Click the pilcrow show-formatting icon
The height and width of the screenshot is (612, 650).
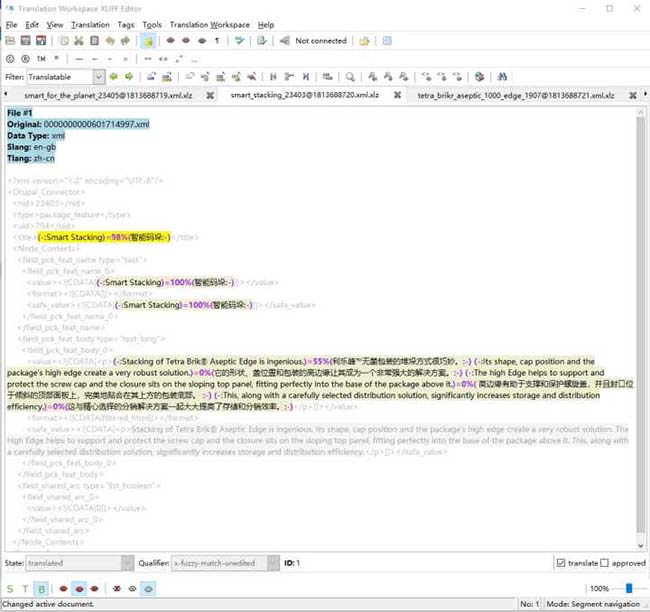(x=216, y=41)
